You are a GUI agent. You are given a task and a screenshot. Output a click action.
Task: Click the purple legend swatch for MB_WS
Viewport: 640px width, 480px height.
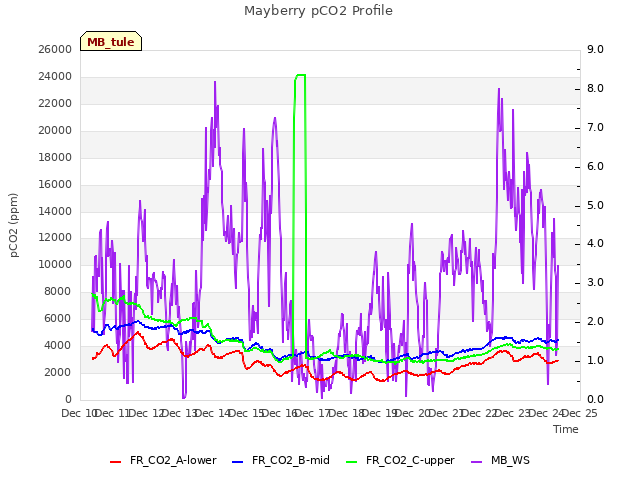point(477,462)
